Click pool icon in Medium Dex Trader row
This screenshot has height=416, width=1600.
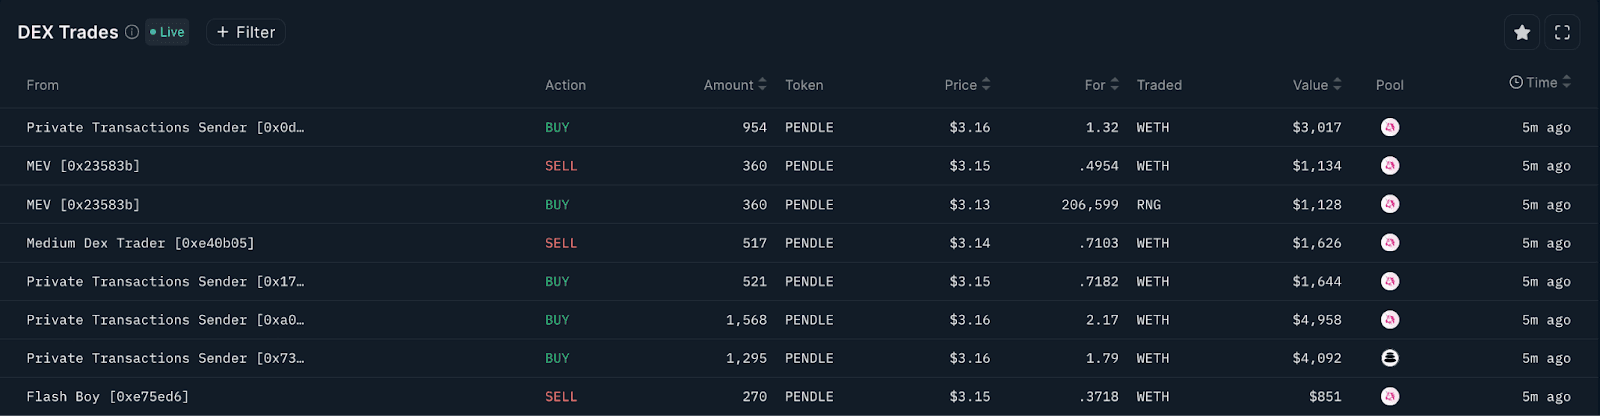pos(1389,243)
